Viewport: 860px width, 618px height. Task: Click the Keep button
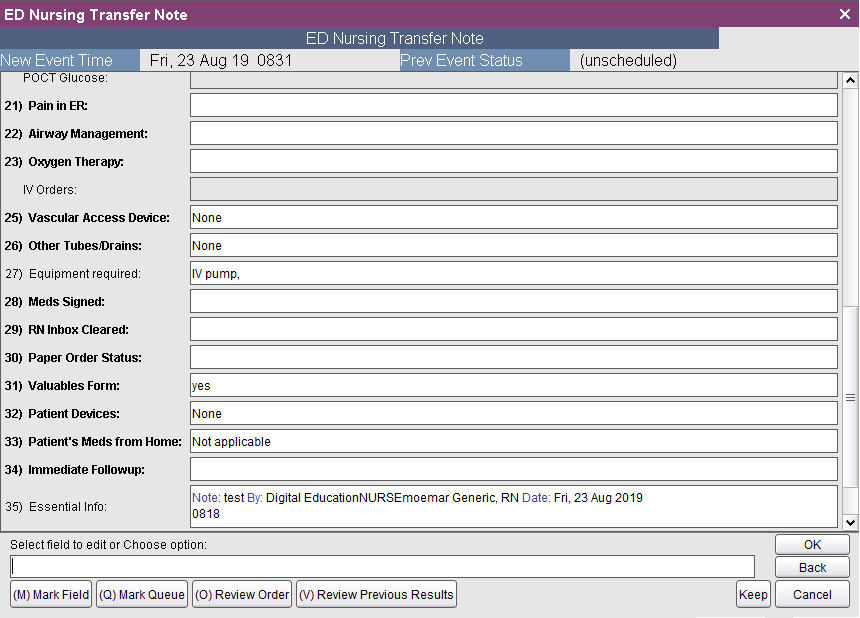click(x=753, y=593)
